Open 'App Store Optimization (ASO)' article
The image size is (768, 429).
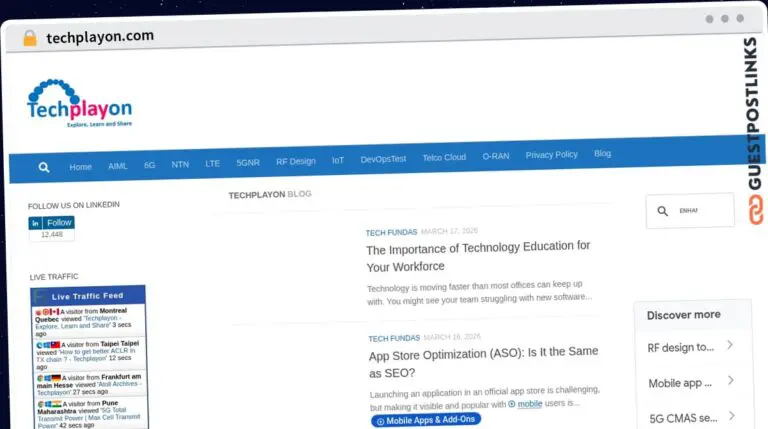click(484, 362)
